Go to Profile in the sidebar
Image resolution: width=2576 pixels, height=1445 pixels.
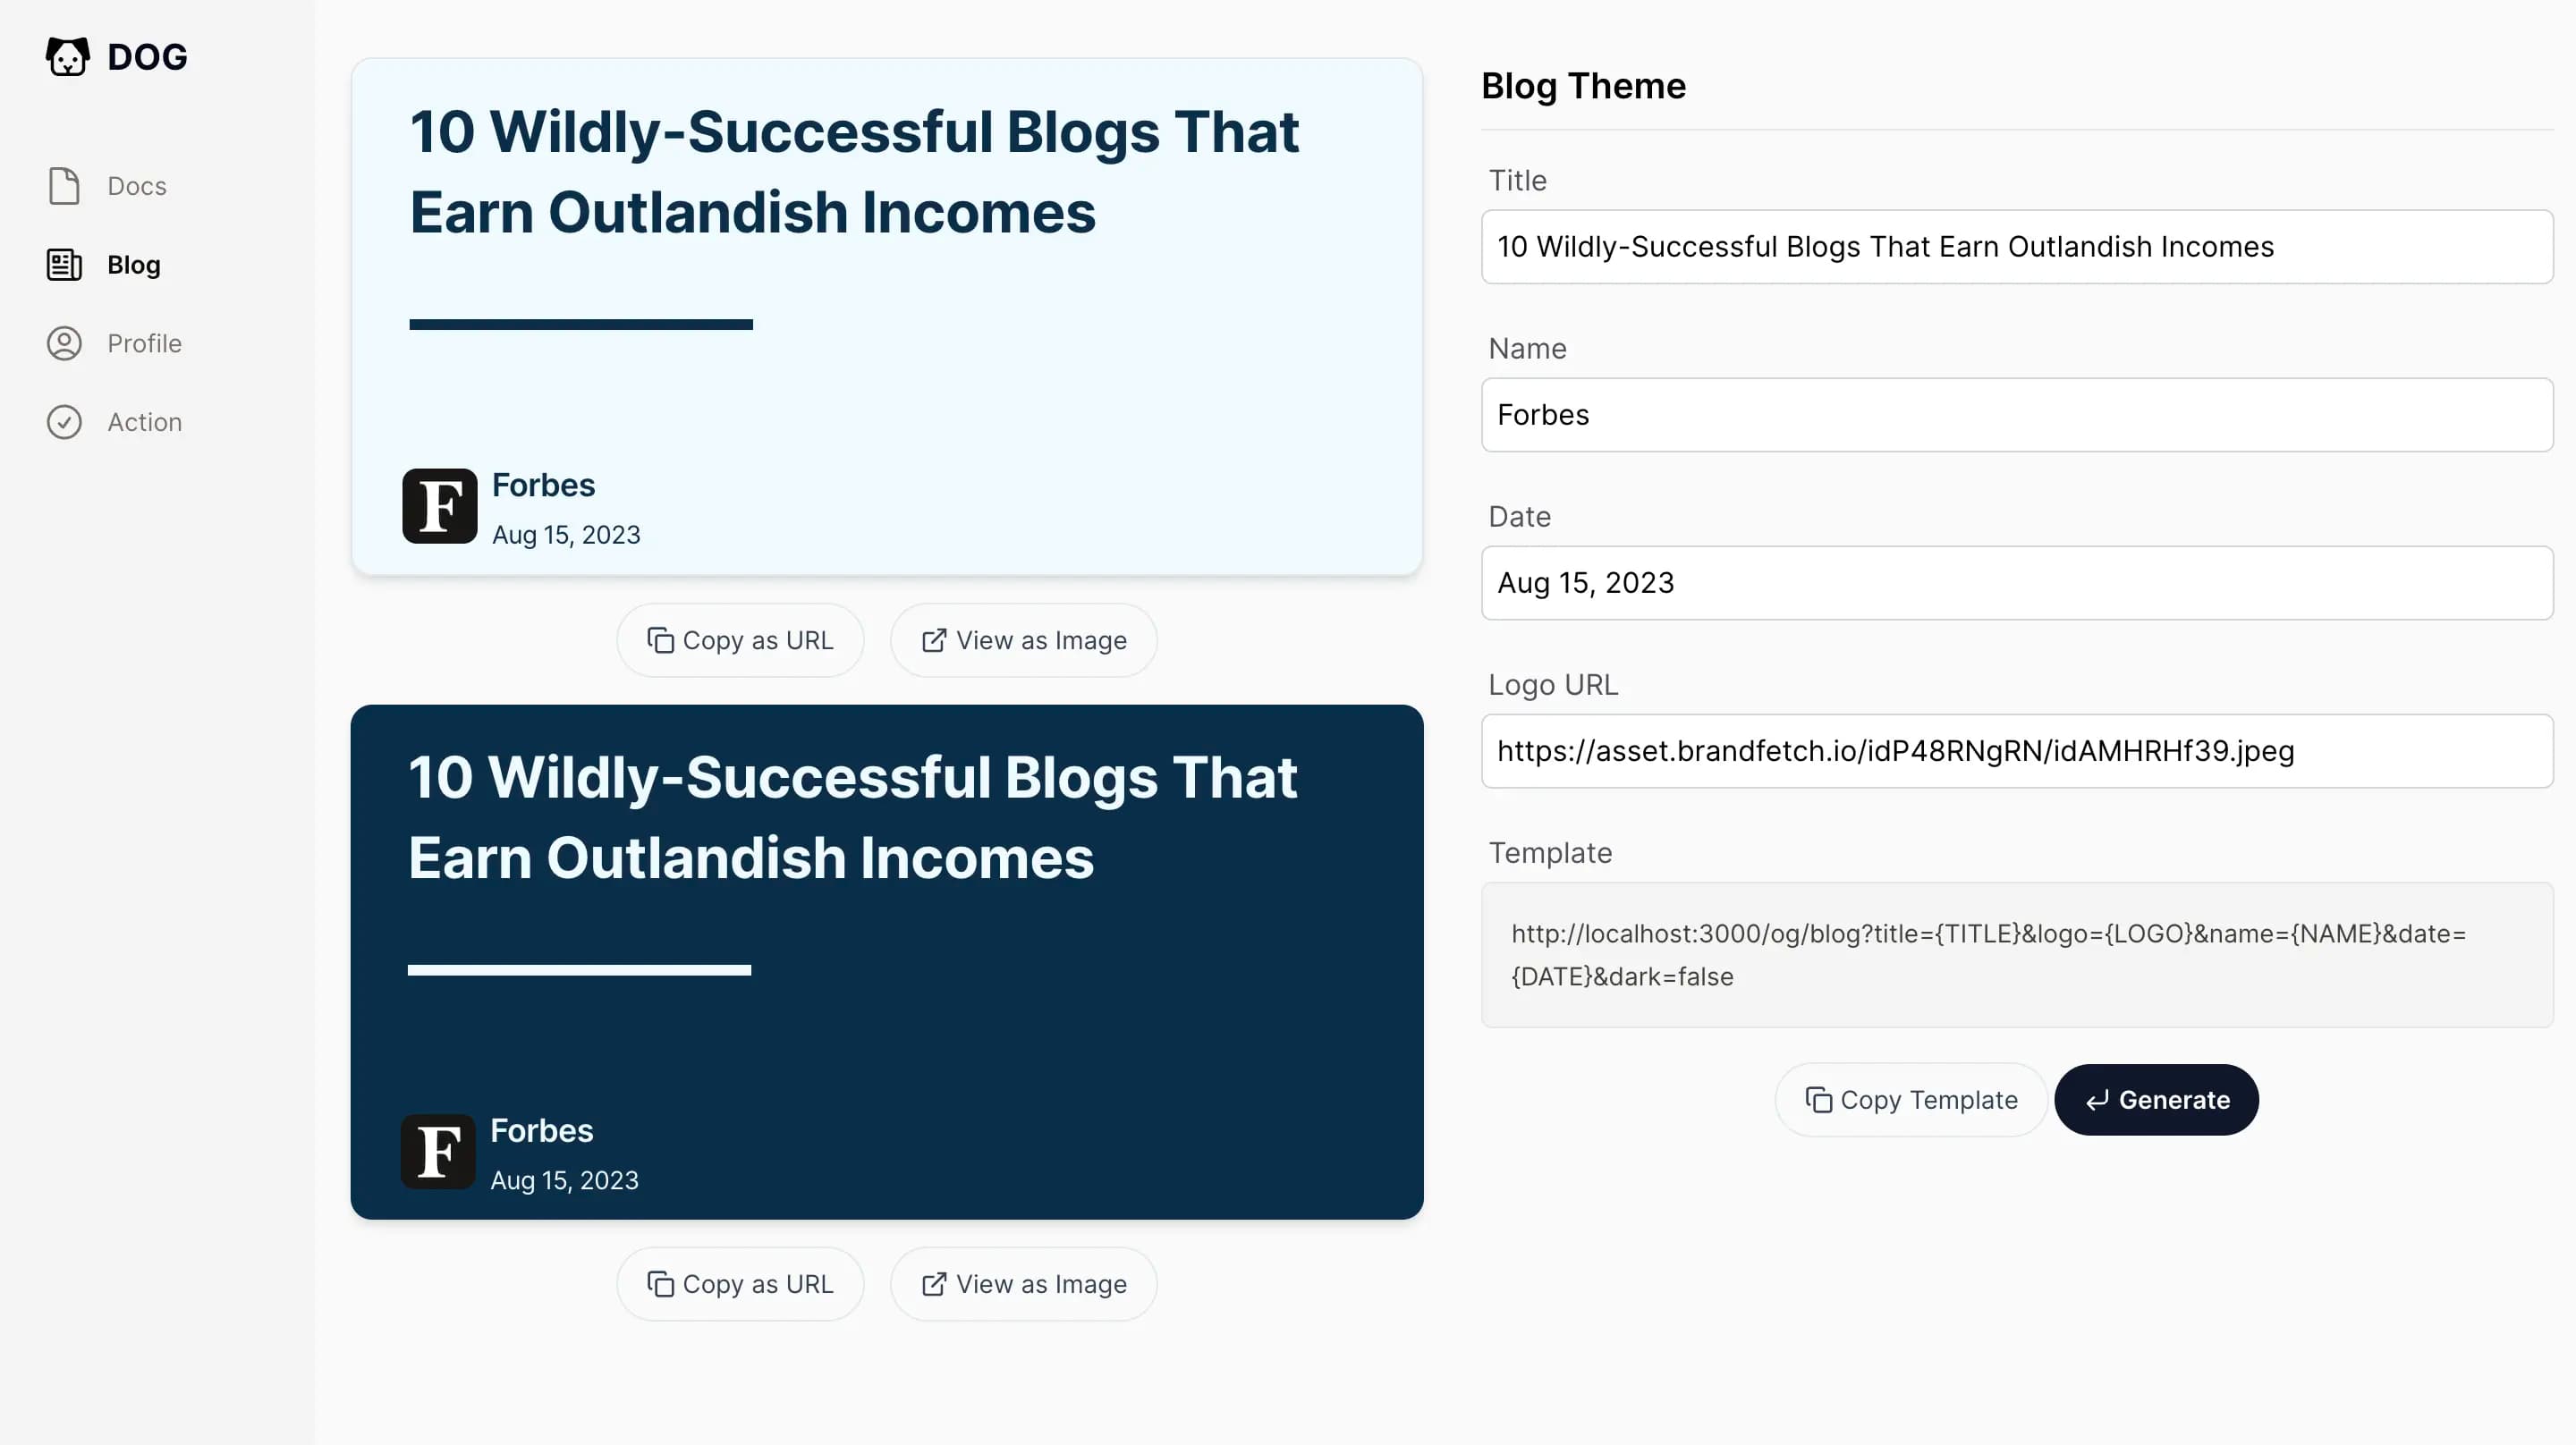pos(144,343)
